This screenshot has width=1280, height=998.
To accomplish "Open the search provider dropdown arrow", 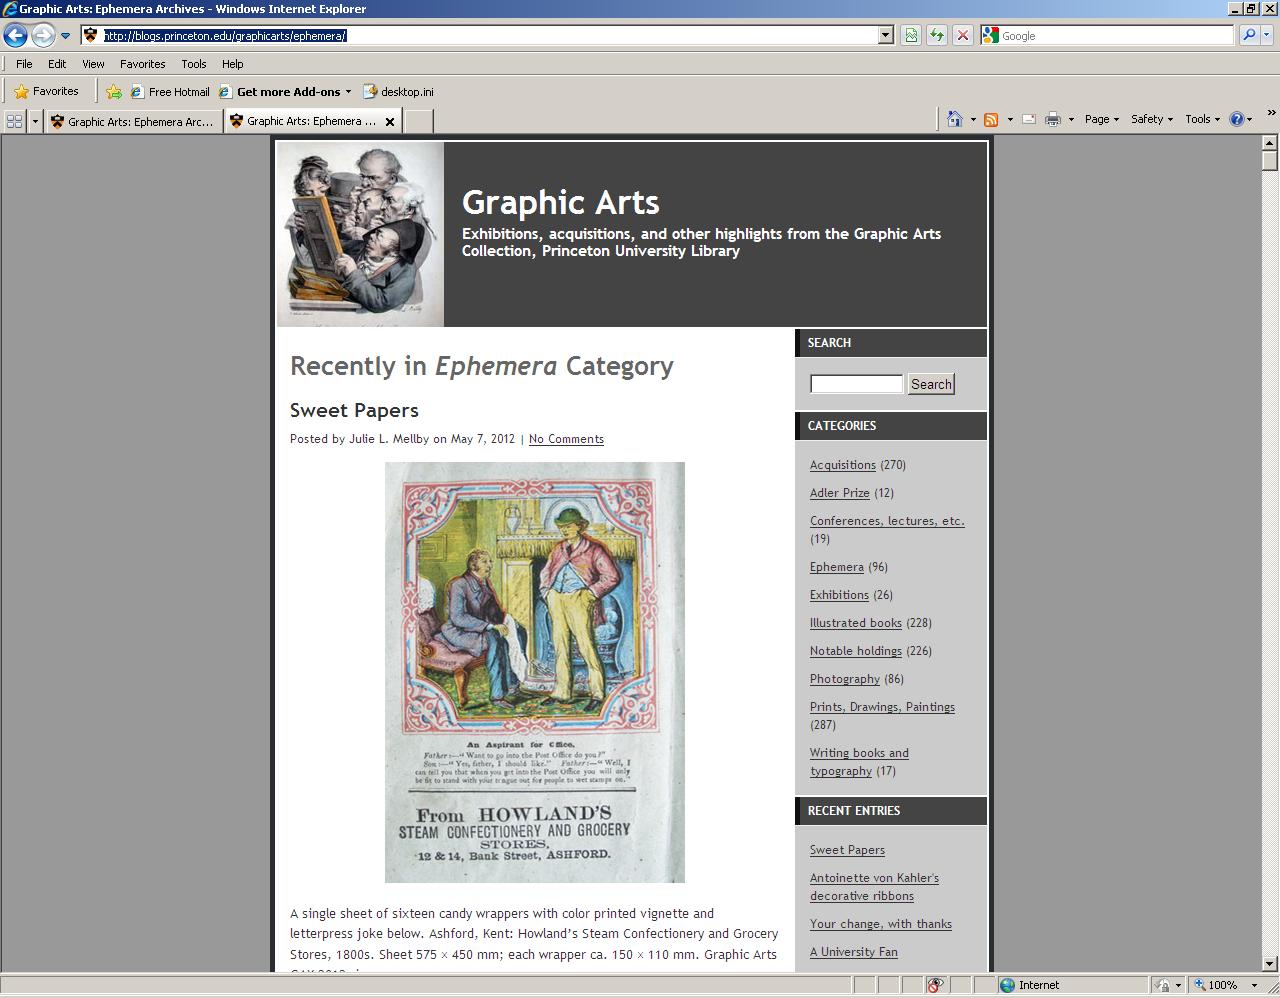I will tap(1266, 35).
